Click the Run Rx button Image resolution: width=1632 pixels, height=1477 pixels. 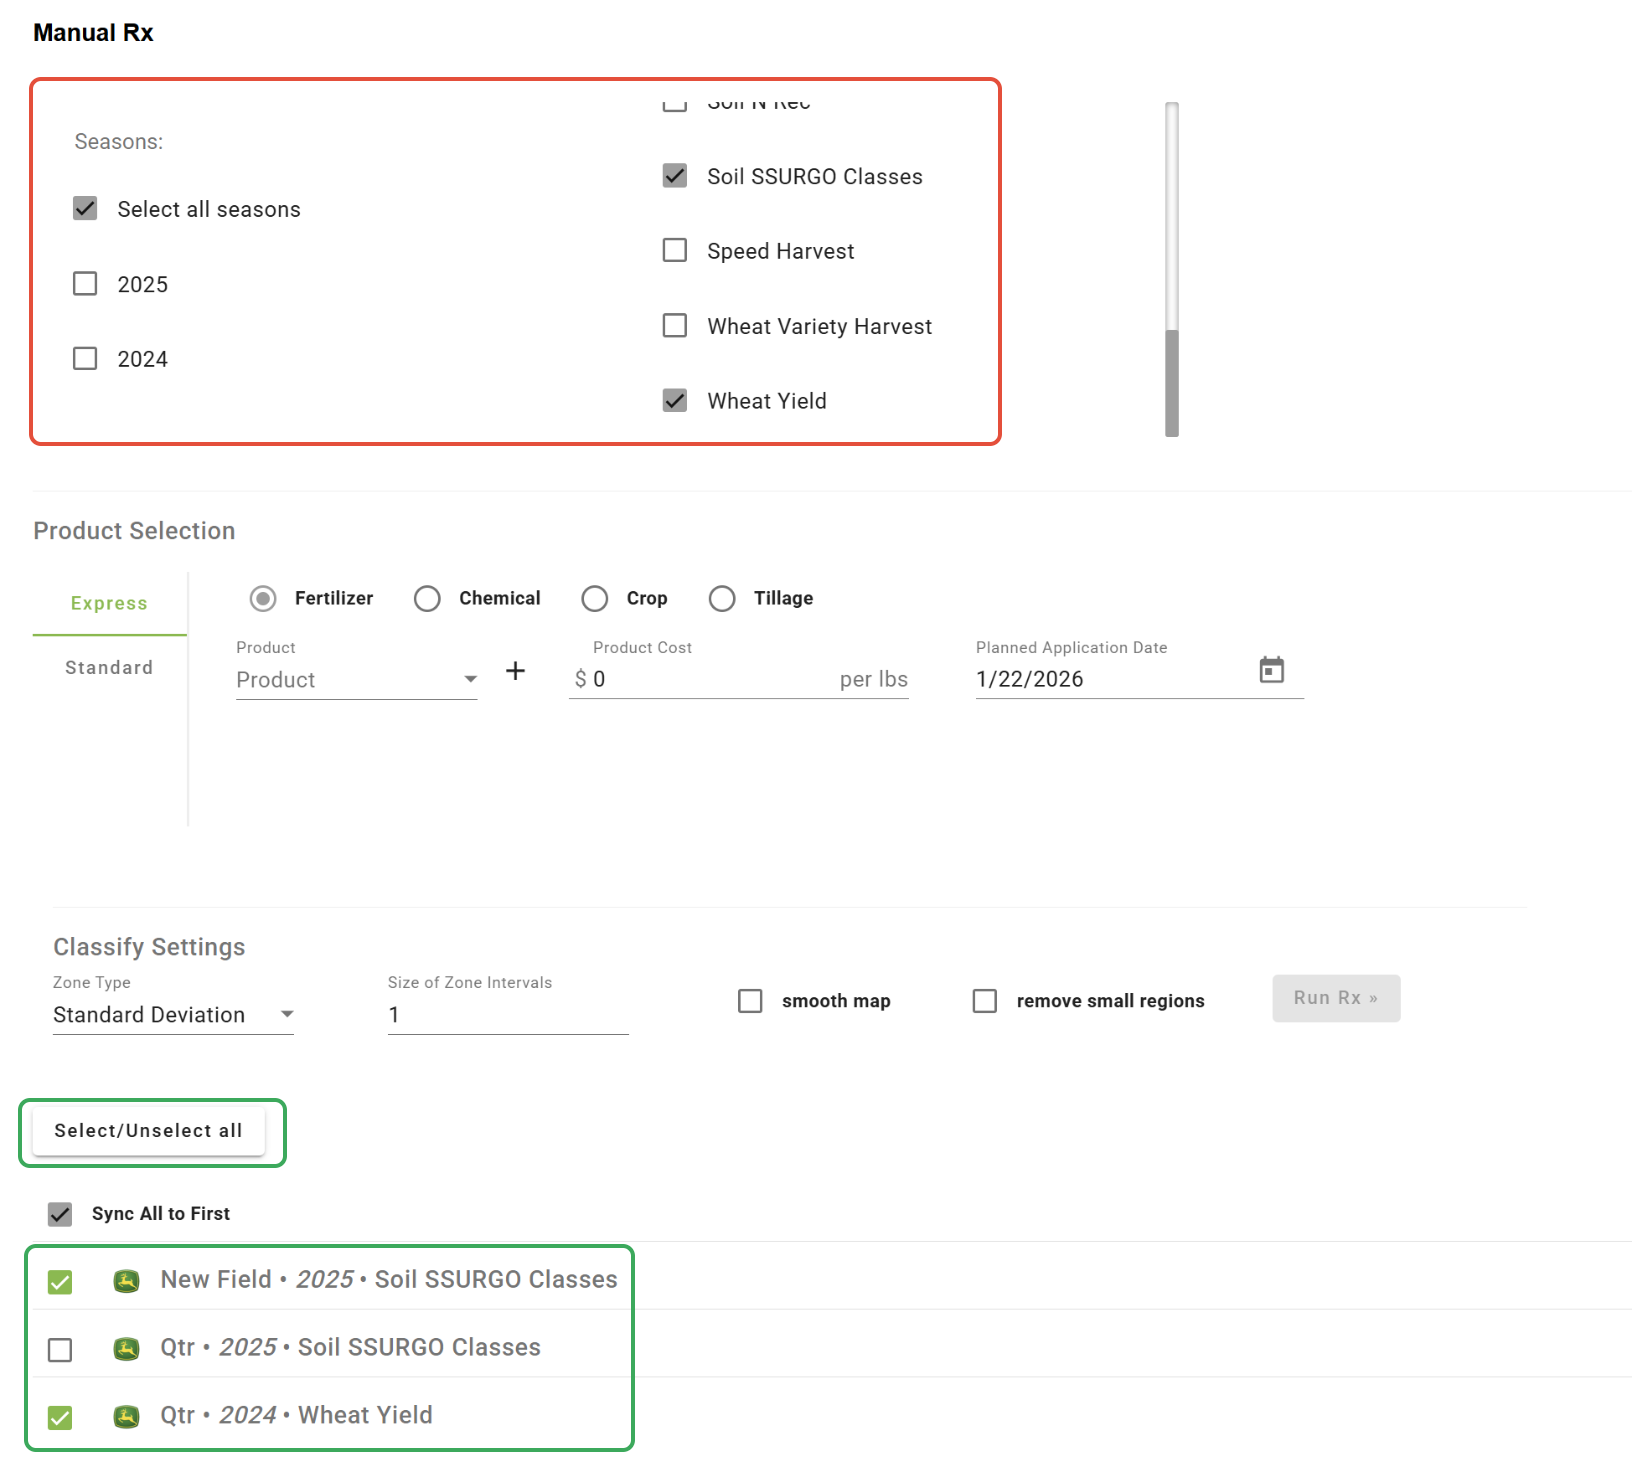[x=1335, y=998]
